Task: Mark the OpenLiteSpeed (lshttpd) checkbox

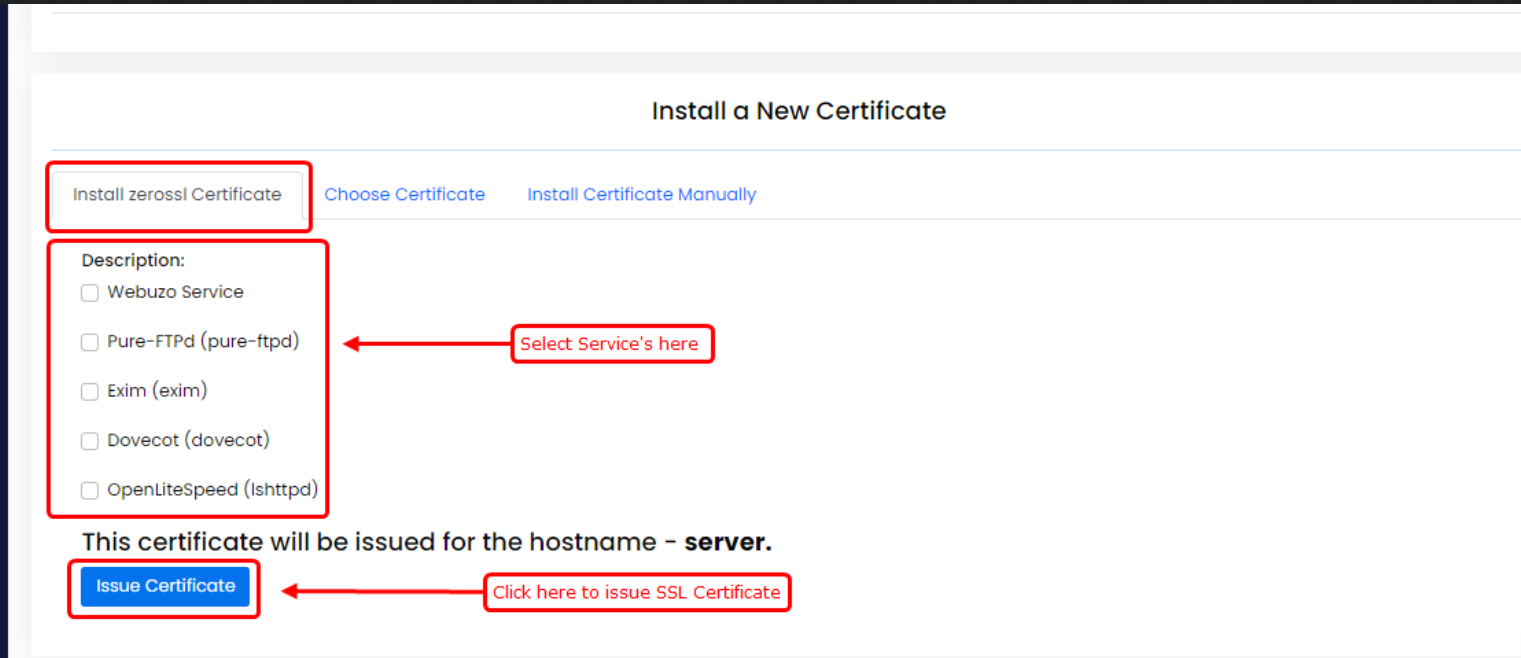Action: [90, 491]
